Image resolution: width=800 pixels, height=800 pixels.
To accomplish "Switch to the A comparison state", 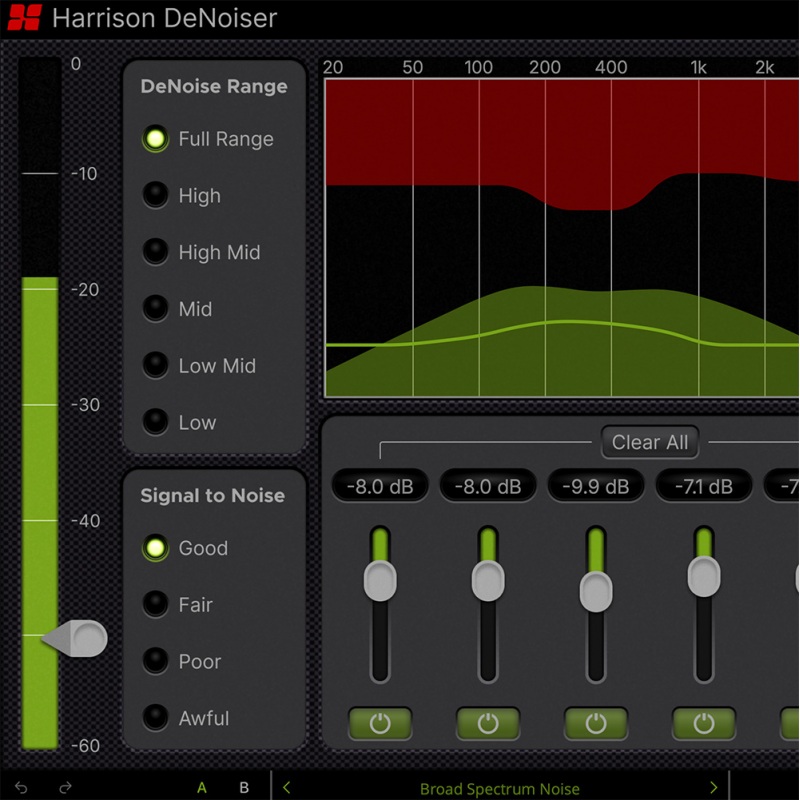I will [x=202, y=787].
